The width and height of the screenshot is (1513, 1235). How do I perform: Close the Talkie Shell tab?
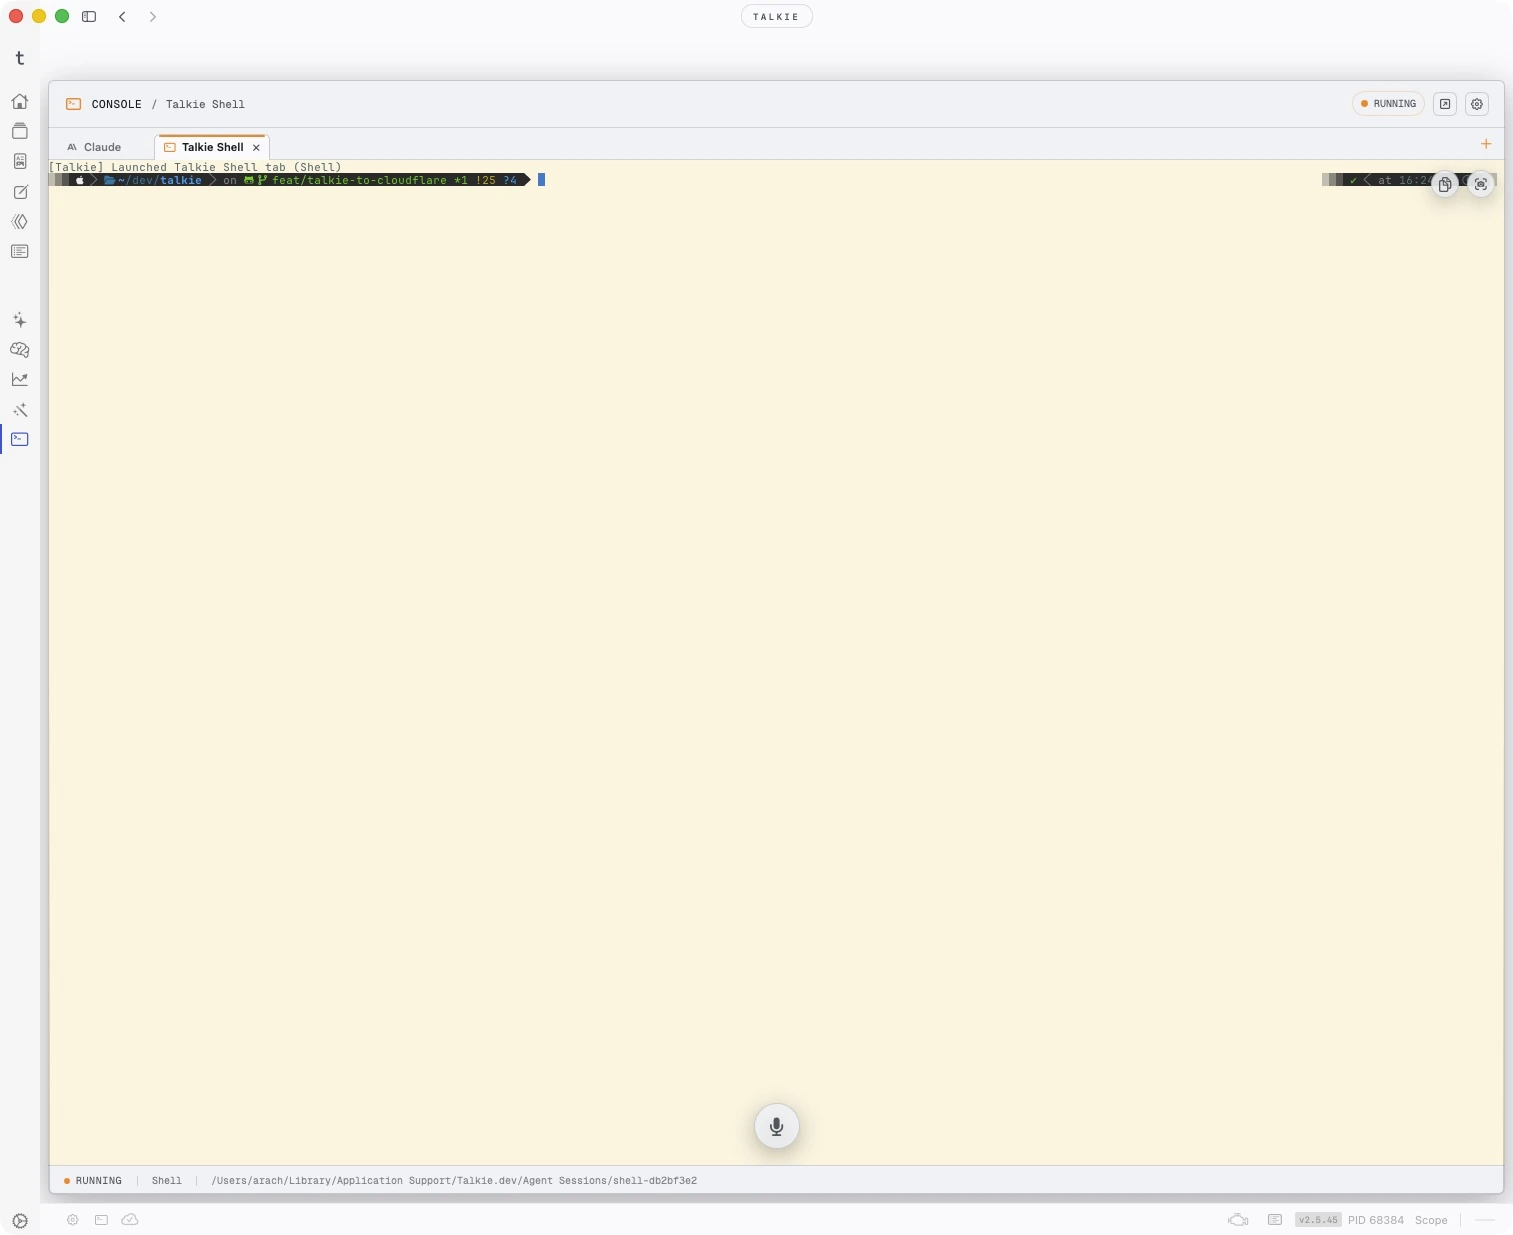[x=256, y=148]
